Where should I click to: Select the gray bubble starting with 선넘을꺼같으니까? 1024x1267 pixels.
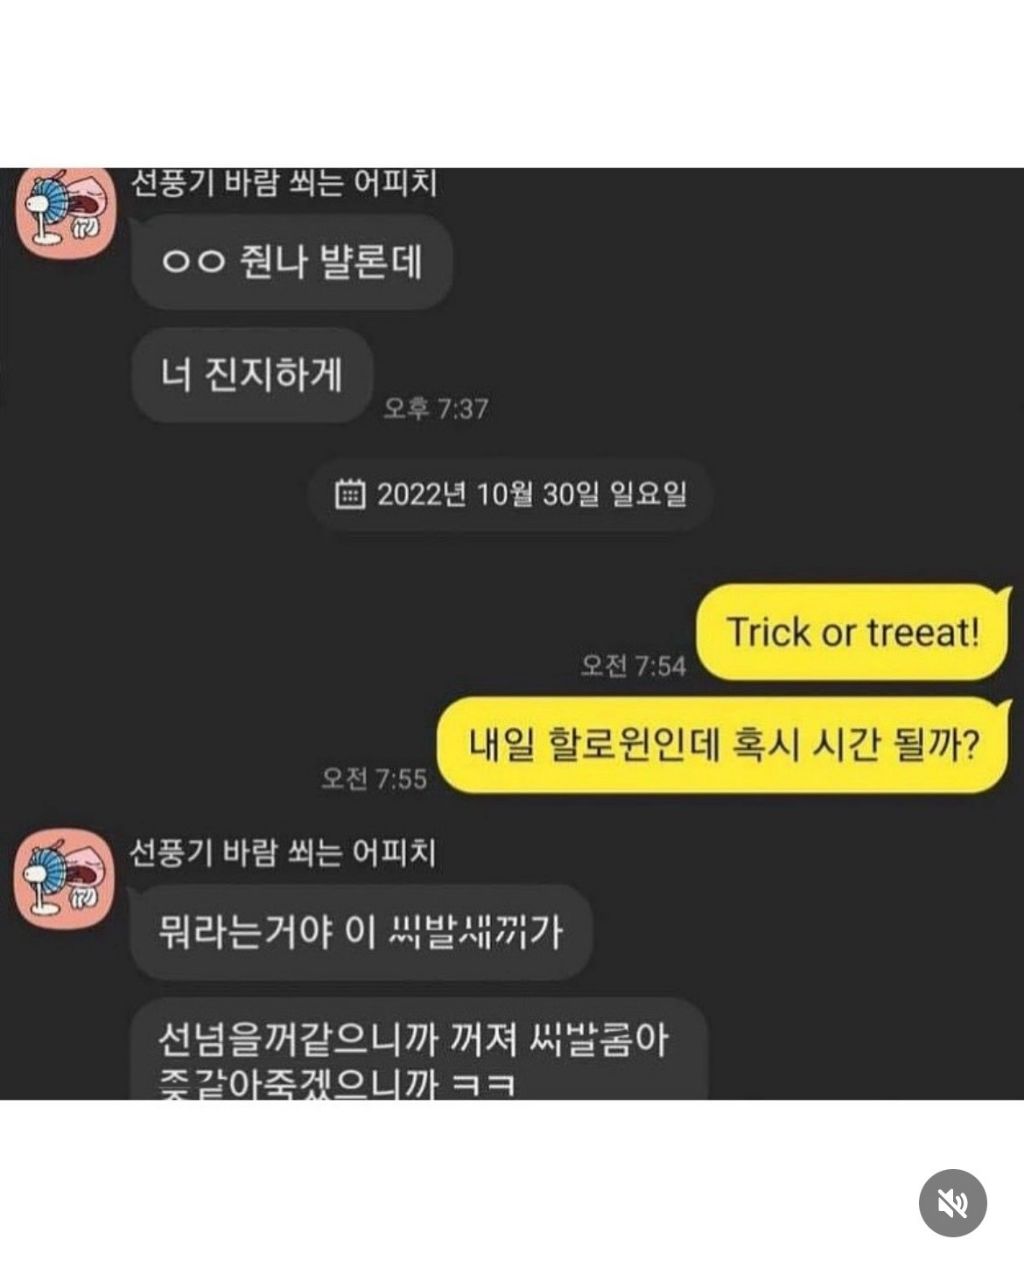419,1049
